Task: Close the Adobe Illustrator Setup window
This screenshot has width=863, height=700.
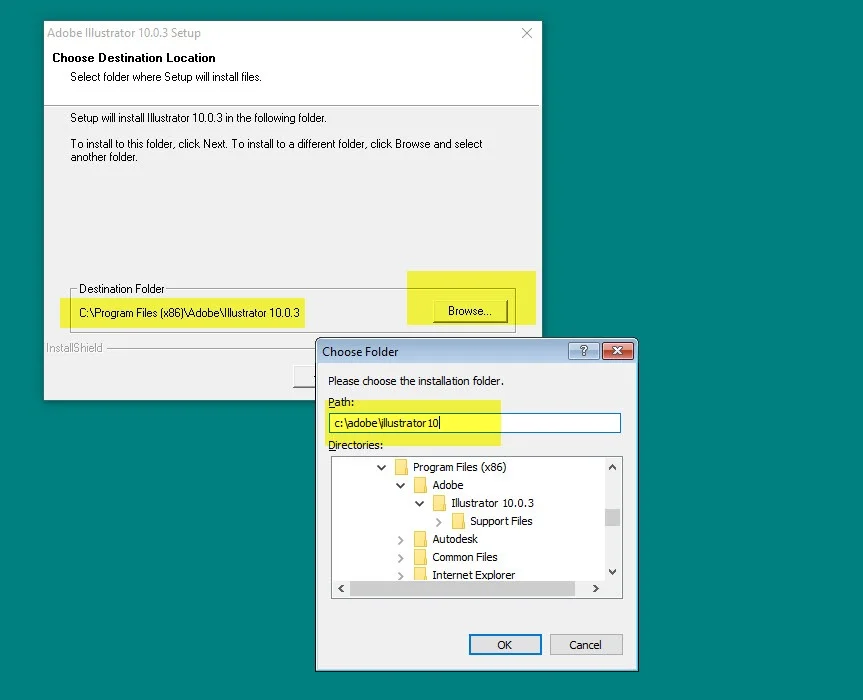Action: (527, 33)
